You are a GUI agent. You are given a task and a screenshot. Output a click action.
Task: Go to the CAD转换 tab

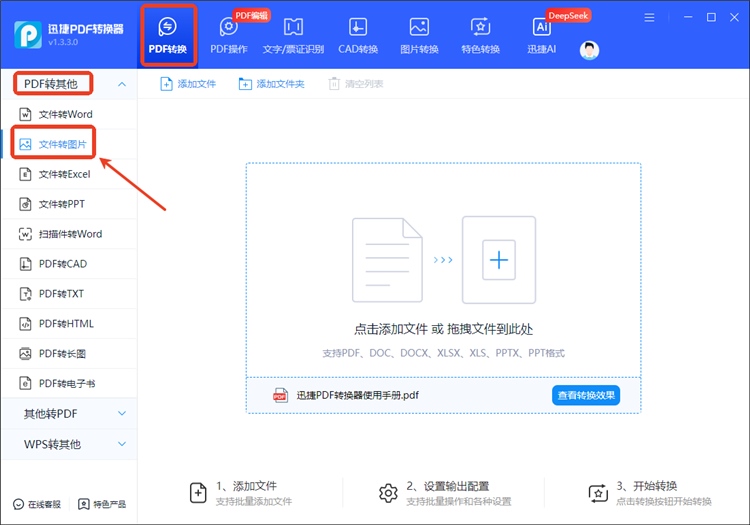(x=358, y=35)
